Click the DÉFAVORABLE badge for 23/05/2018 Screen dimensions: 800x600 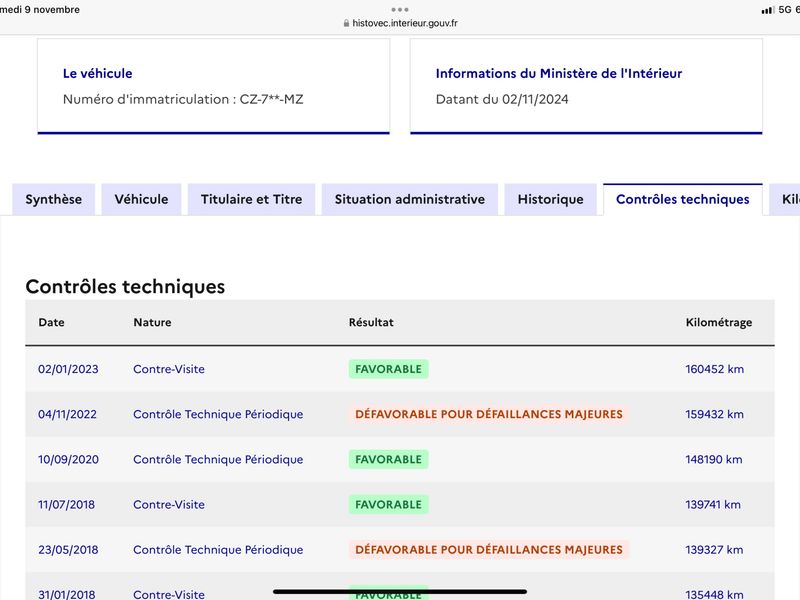point(489,549)
